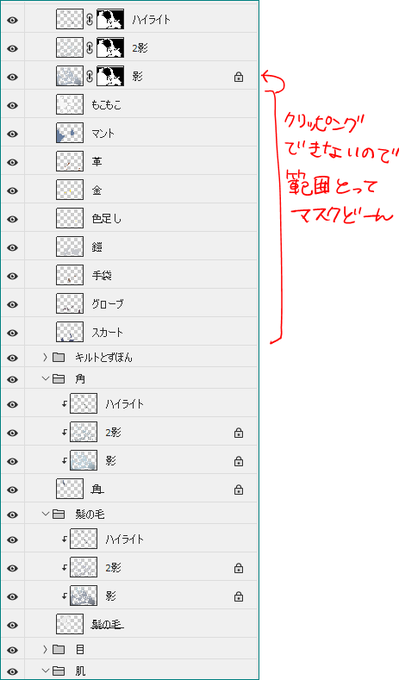
Task: Select the スカート layer name
Action: (x=107, y=333)
